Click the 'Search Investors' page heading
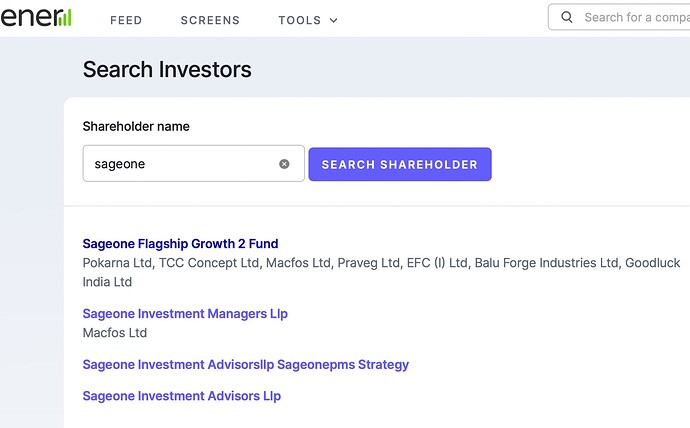Viewport: 690px width, 428px height. coord(167,70)
